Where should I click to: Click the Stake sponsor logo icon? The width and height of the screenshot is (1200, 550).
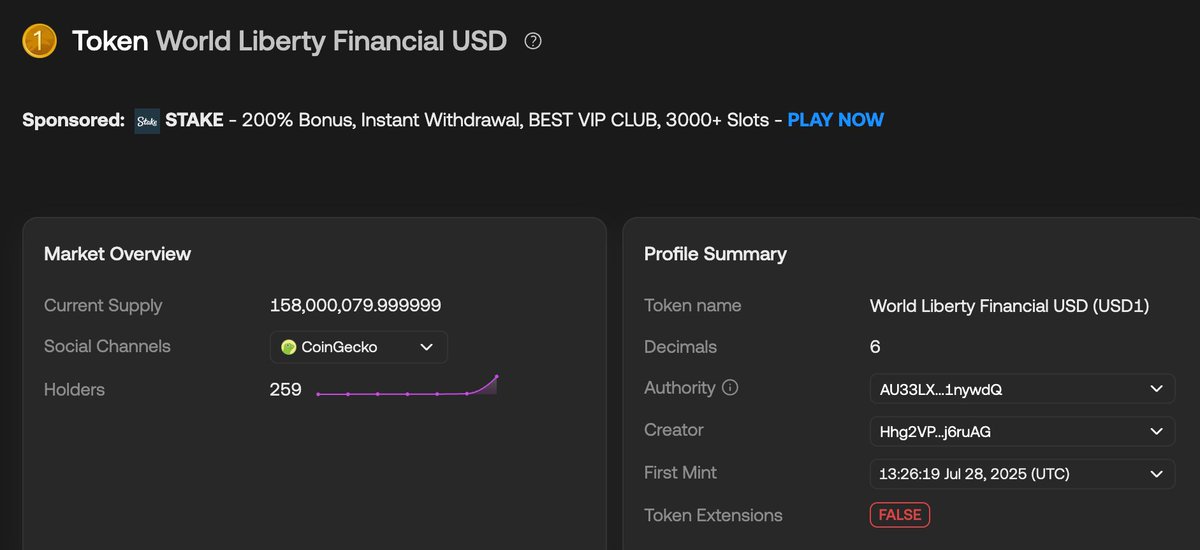(x=147, y=120)
